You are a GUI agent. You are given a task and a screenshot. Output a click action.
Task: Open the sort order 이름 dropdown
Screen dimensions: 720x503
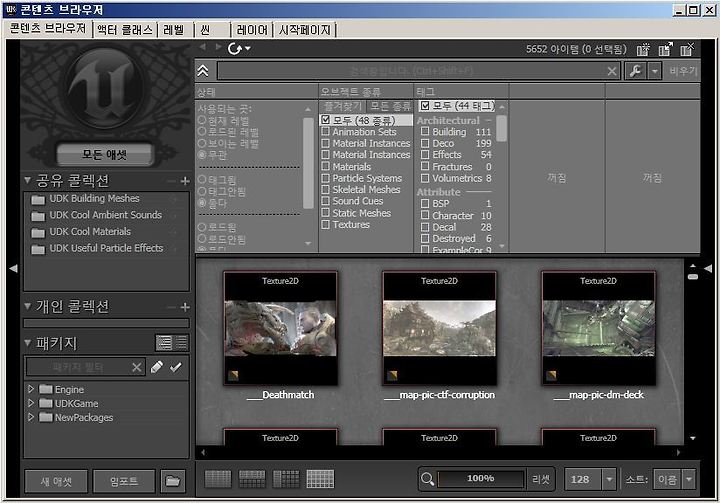689,480
